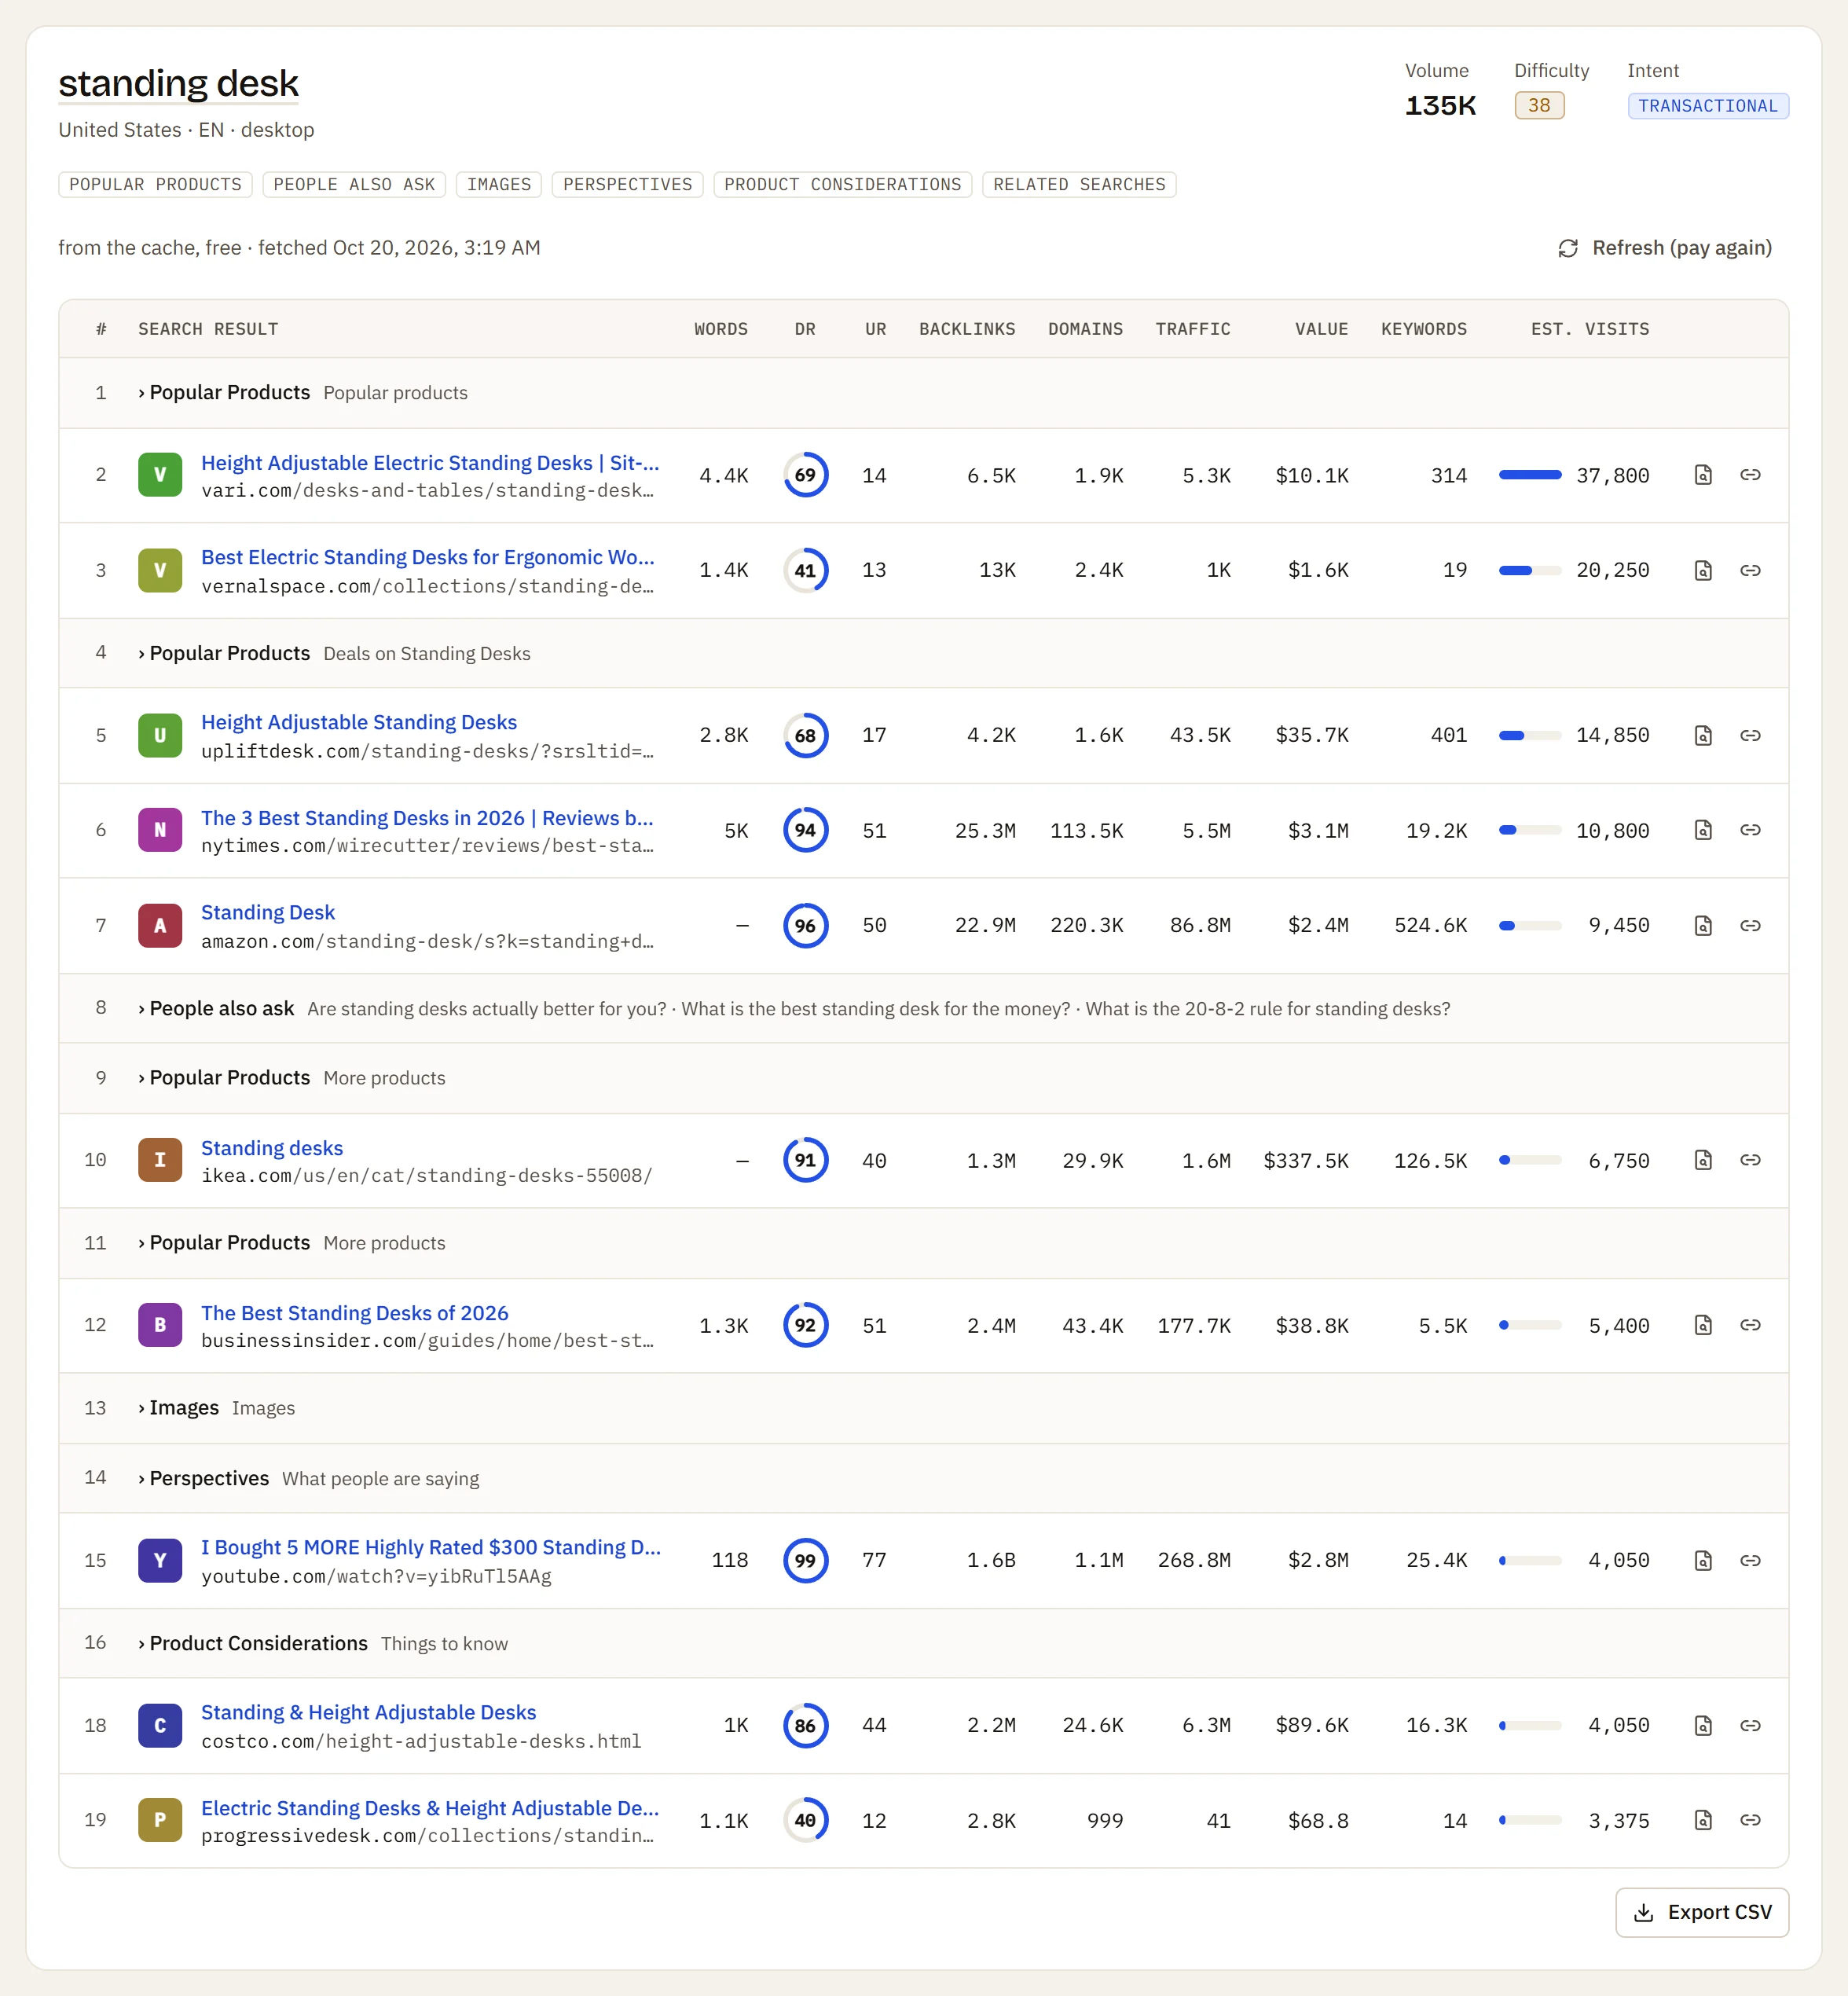Select the IMAGES feature tag
The image size is (1848, 1996).
tap(499, 184)
